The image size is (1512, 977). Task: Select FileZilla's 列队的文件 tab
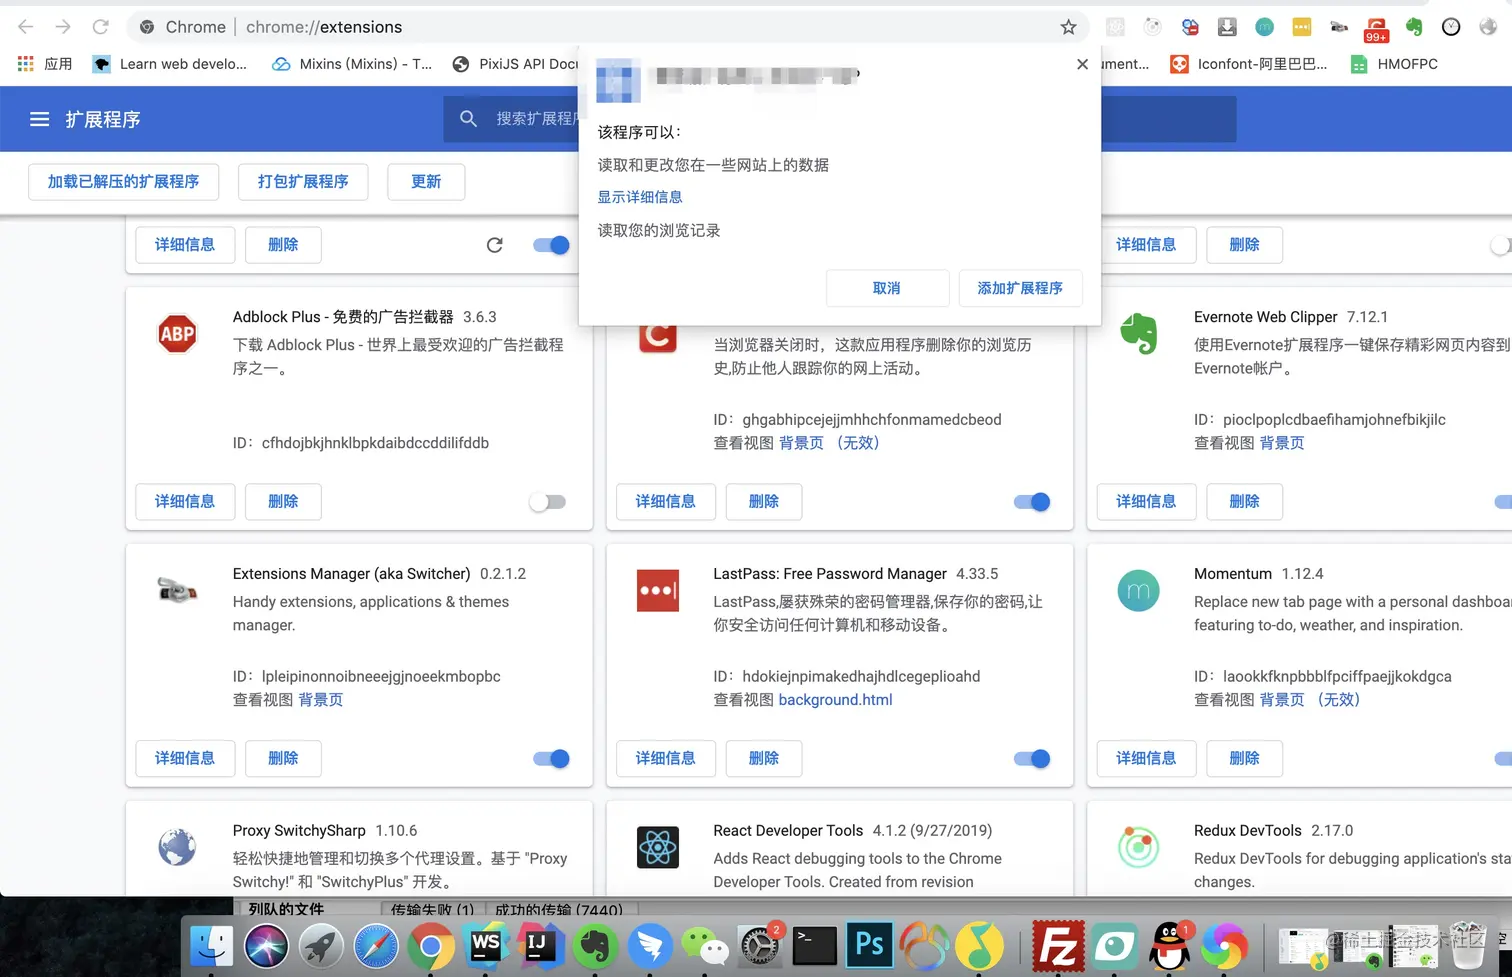point(286,909)
